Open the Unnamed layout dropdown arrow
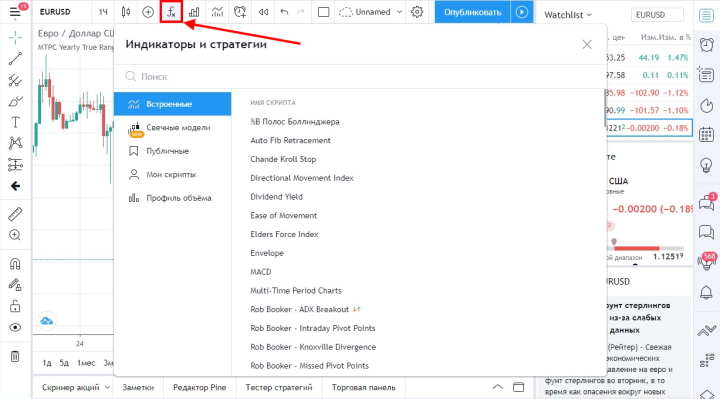Screen dimensions: 720x399 pos(399,12)
